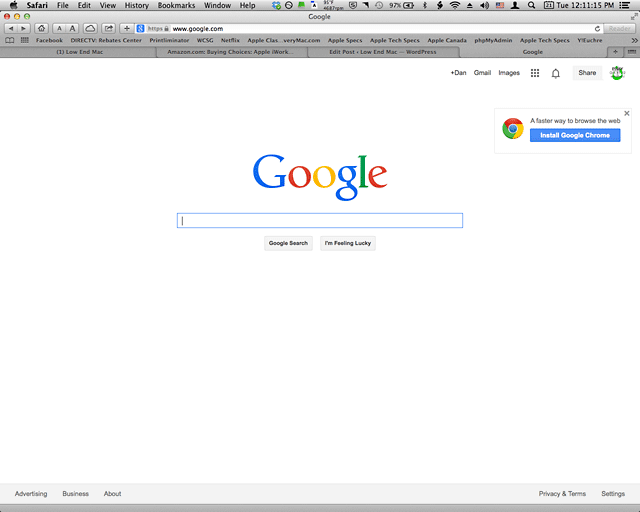The width and height of the screenshot is (640, 512).
Task: Open Google notifications bell
Action: (x=556, y=73)
